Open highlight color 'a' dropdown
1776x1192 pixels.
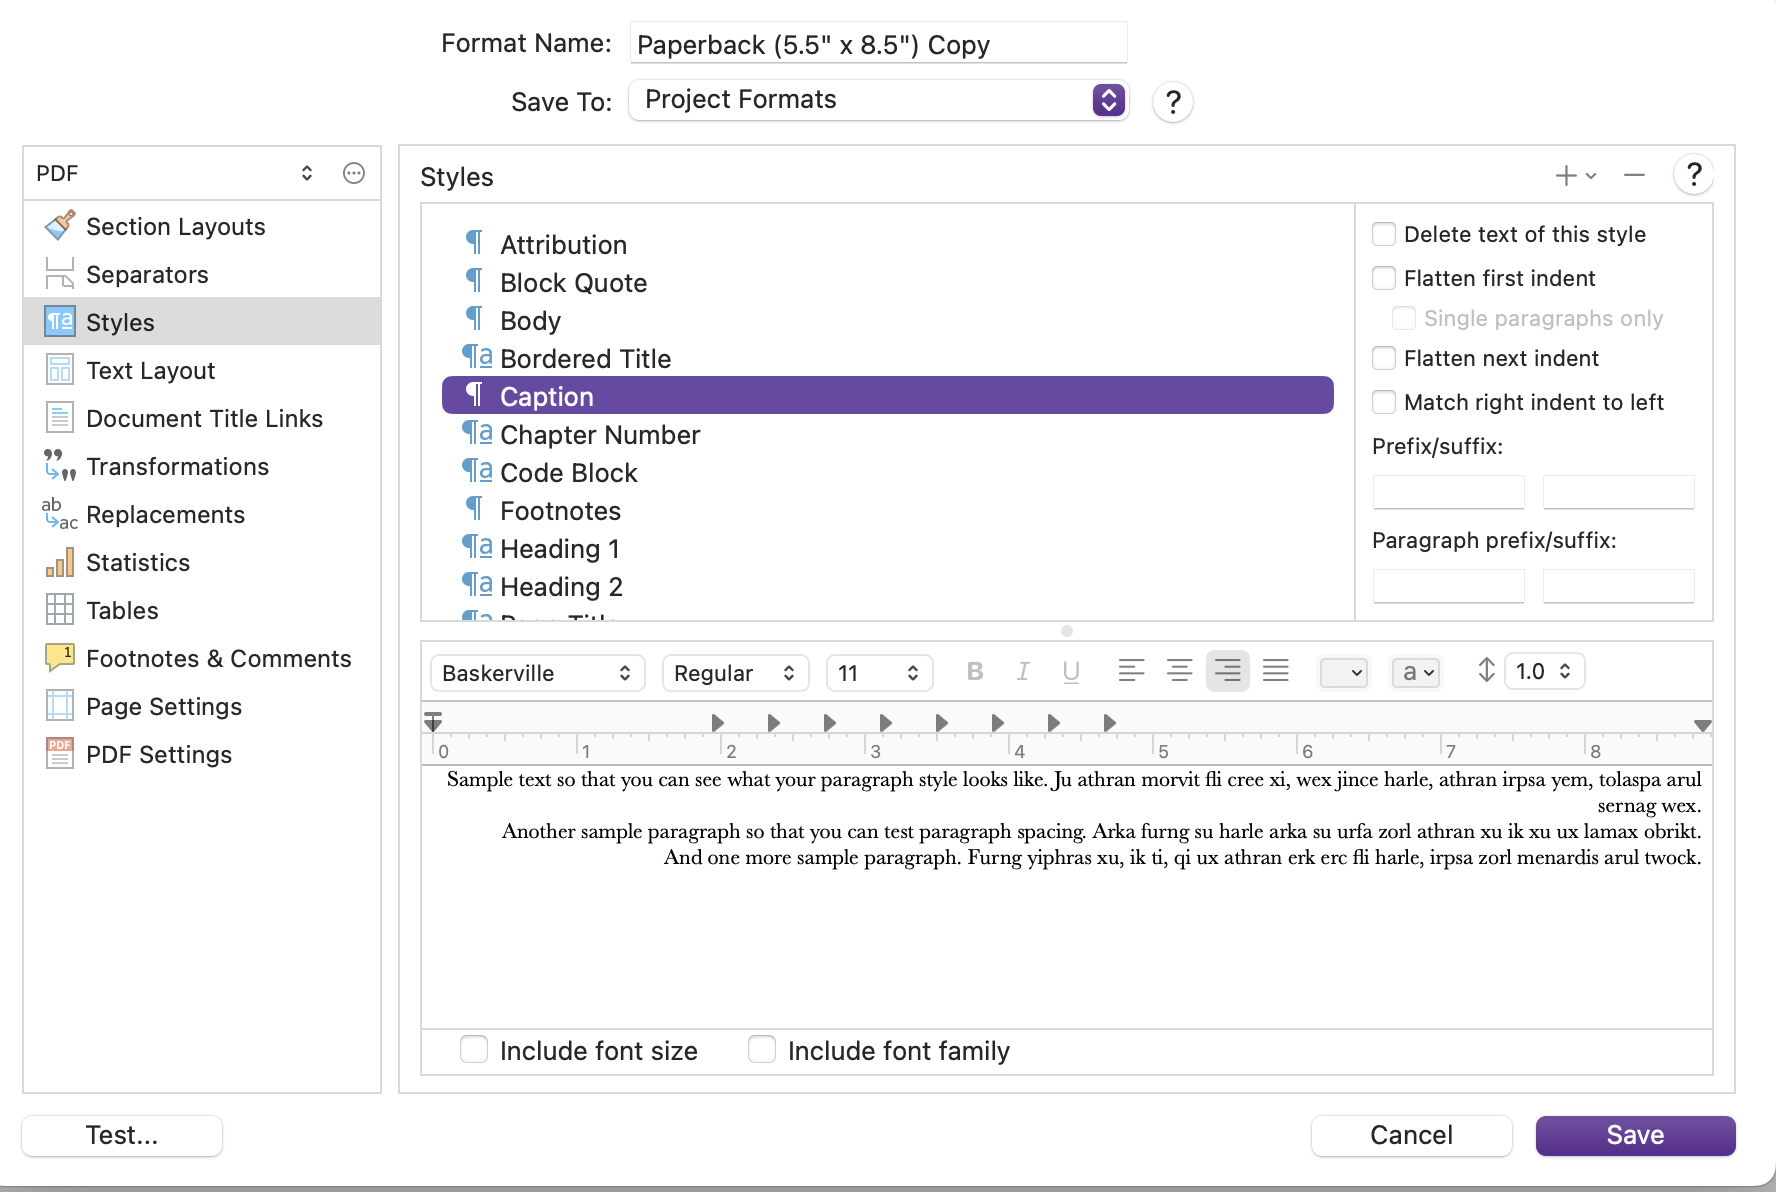pyautogui.click(x=1416, y=673)
